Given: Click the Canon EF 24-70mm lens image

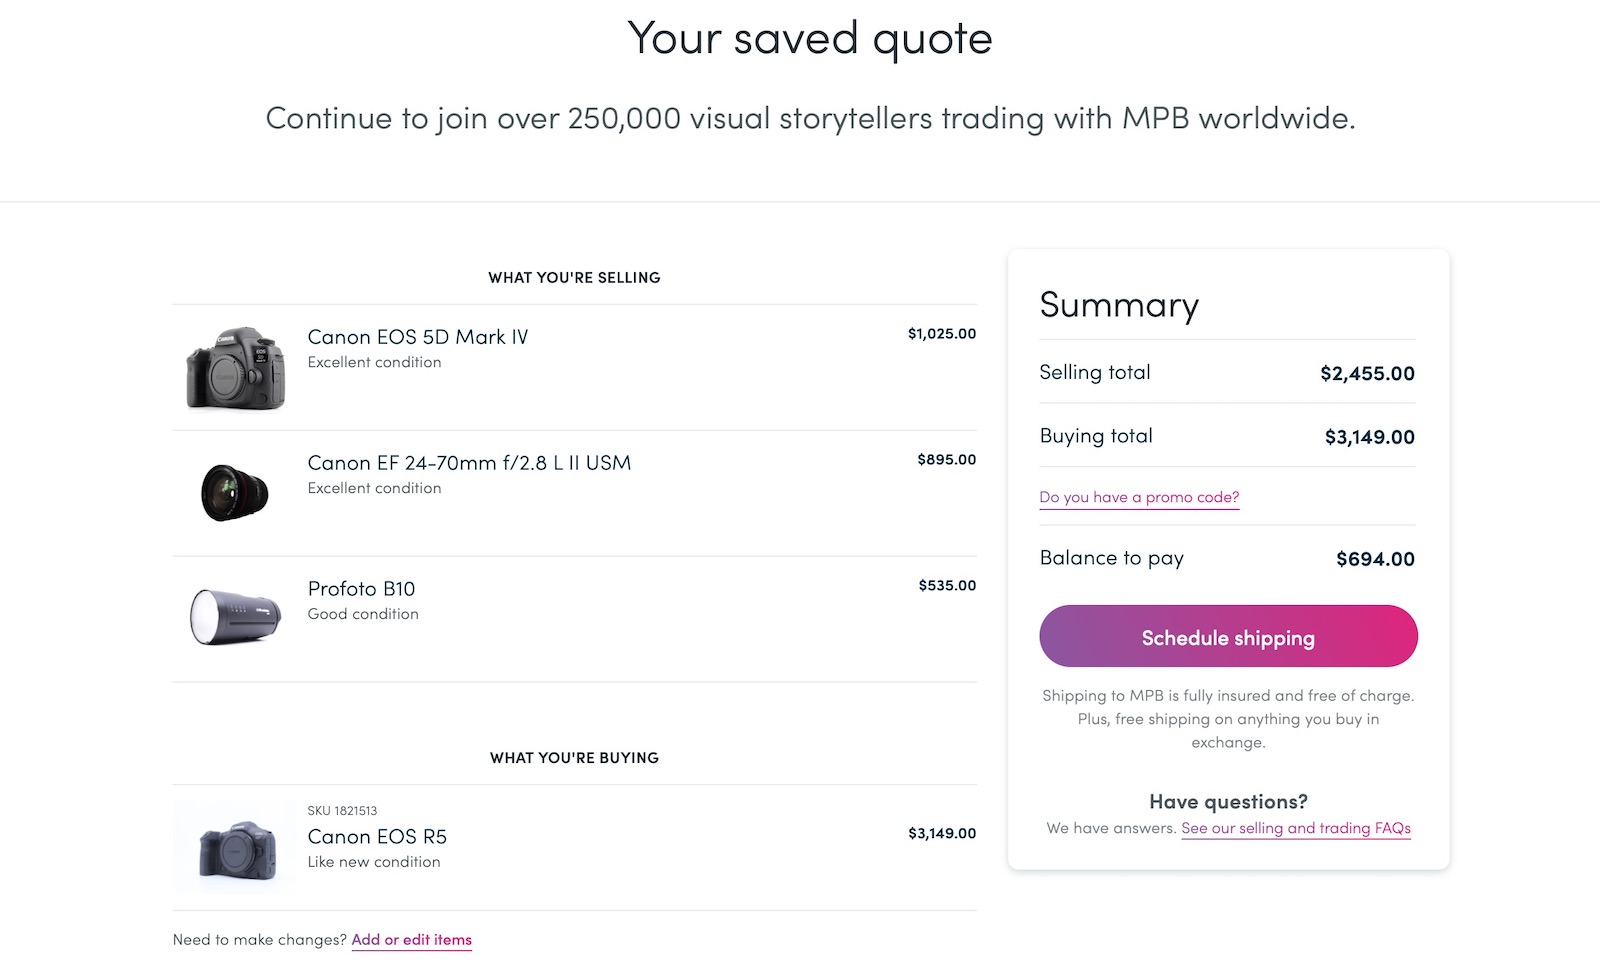Looking at the screenshot, I should point(236,492).
